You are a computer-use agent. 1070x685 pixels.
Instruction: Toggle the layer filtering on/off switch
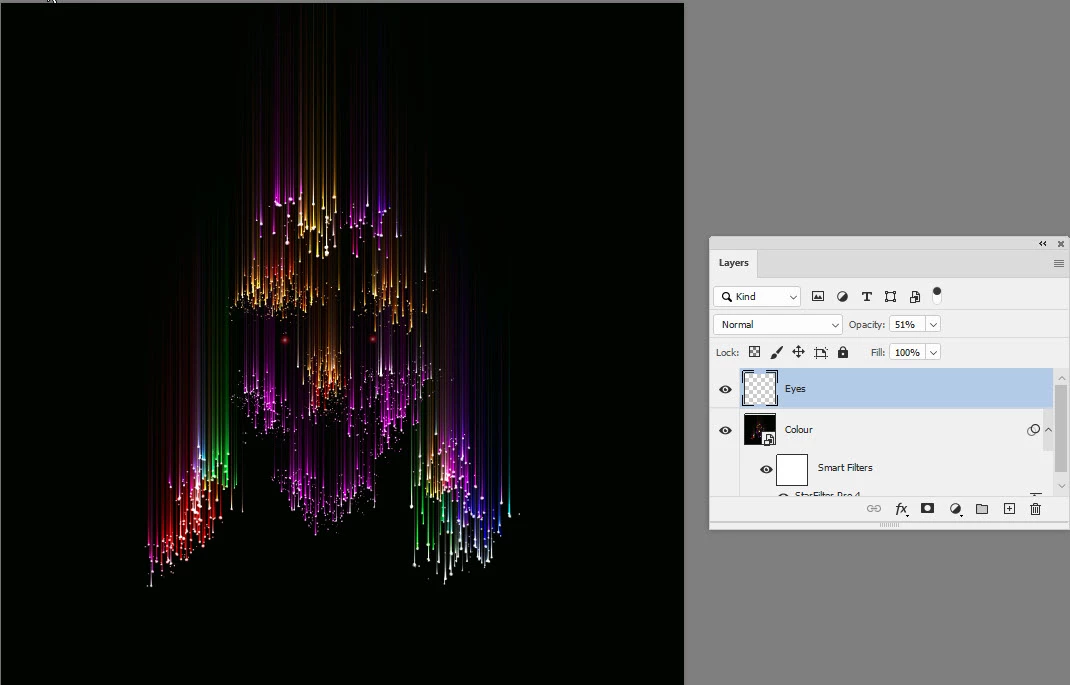tap(937, 295)
